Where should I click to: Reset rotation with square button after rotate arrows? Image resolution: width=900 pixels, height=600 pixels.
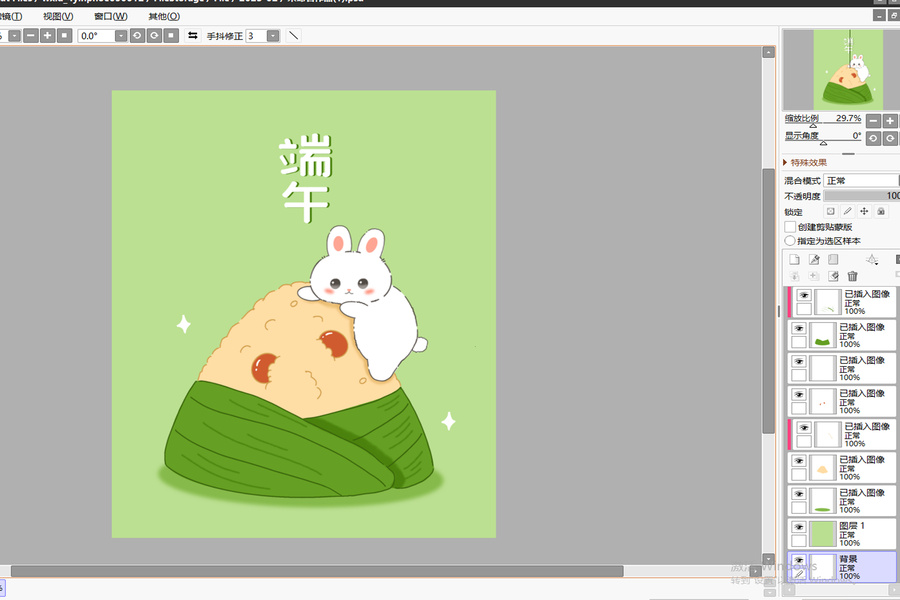click(x=171, y=36)
